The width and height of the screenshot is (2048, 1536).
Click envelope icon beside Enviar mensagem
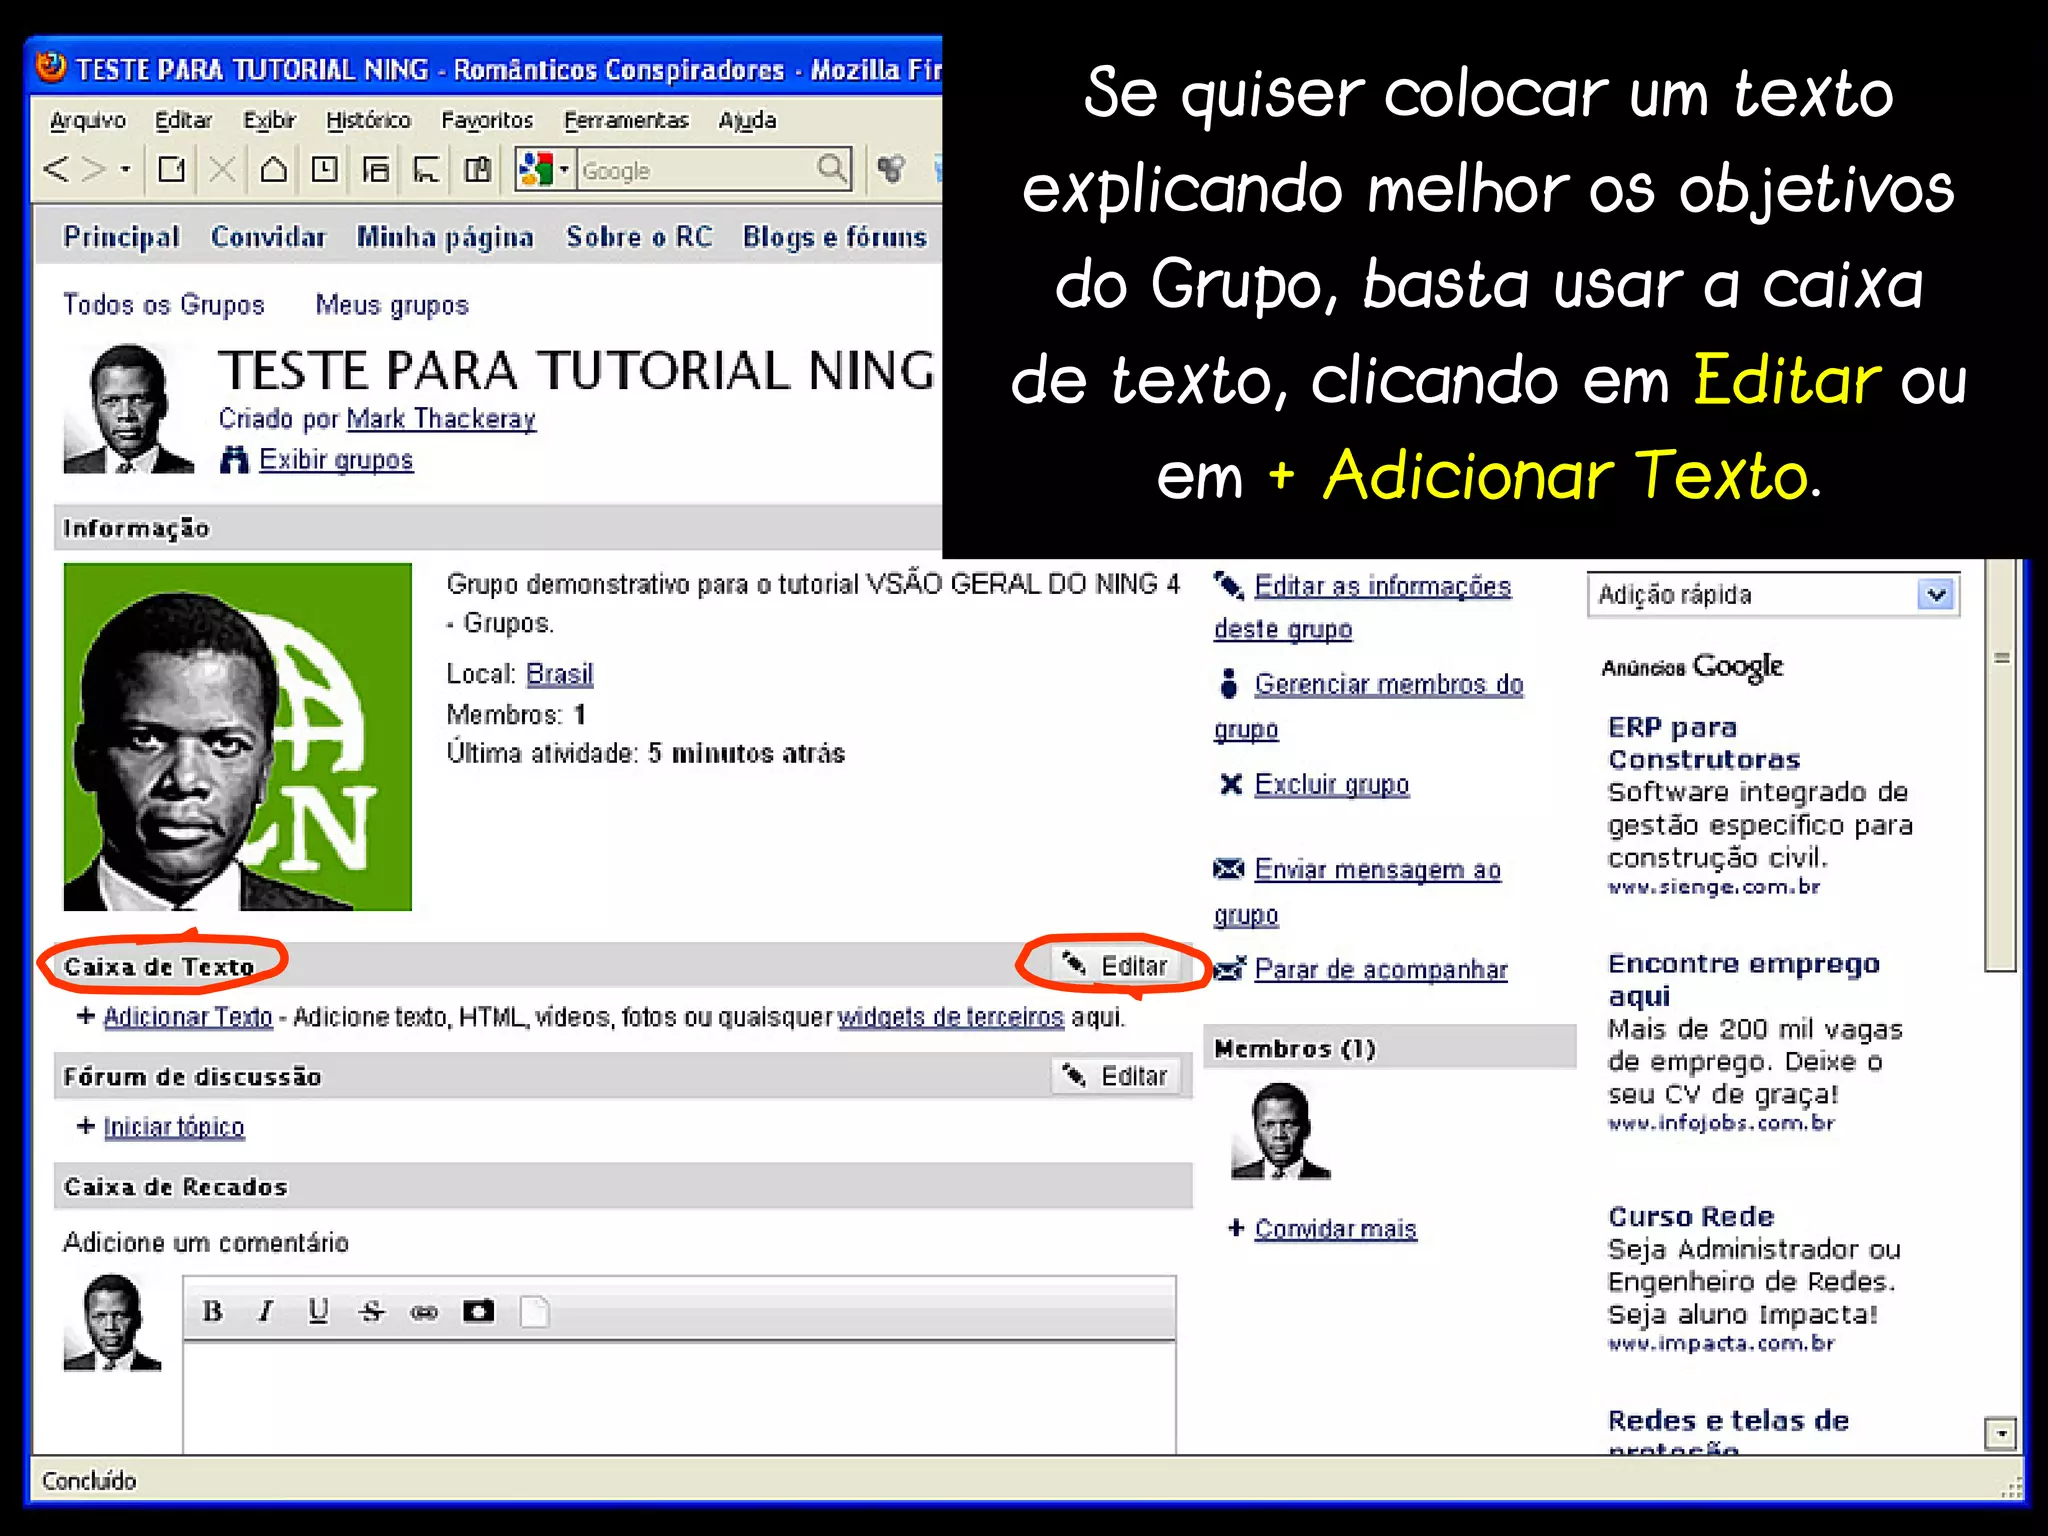click(x=1228, y=868)
